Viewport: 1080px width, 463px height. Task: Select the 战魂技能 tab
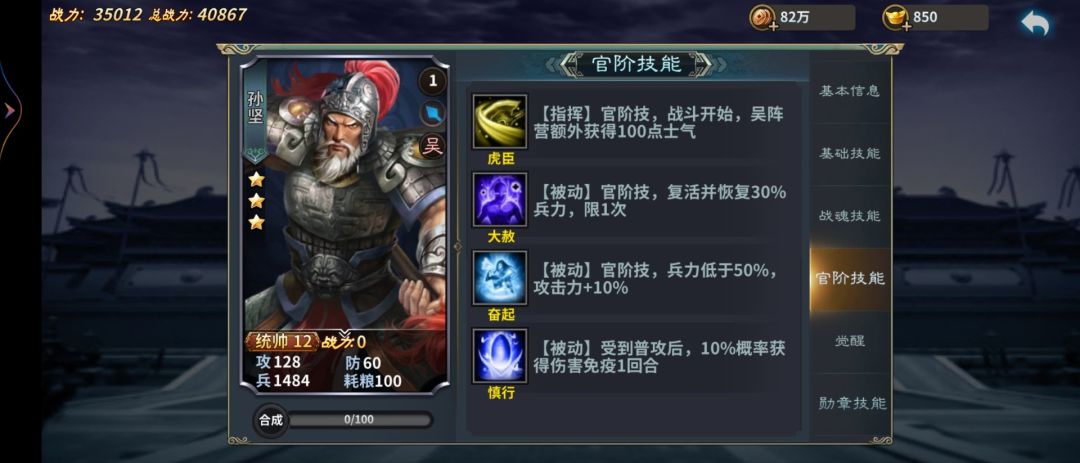tap(849, 216)
